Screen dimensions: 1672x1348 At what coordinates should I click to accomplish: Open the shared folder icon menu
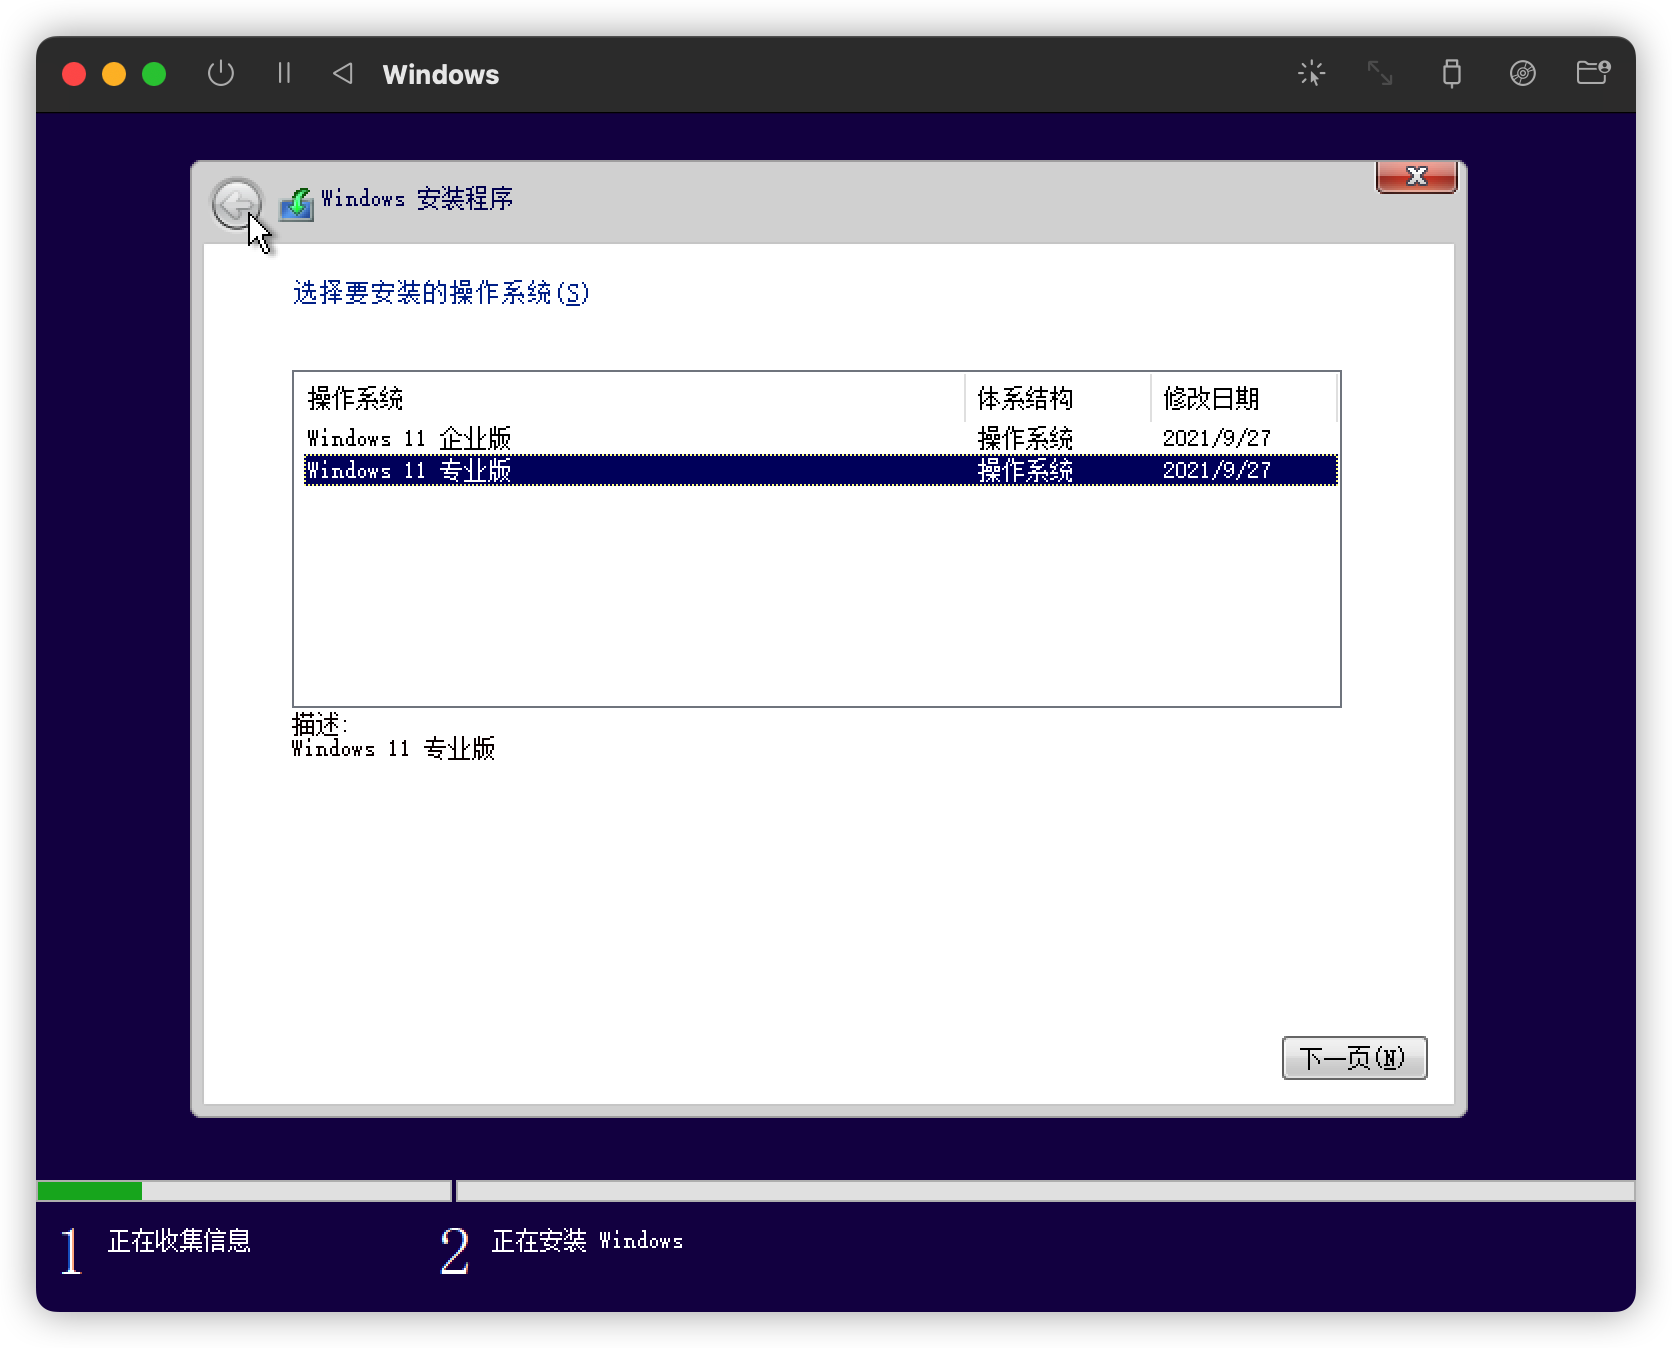pyautogui.click(x=1592, y=73)
